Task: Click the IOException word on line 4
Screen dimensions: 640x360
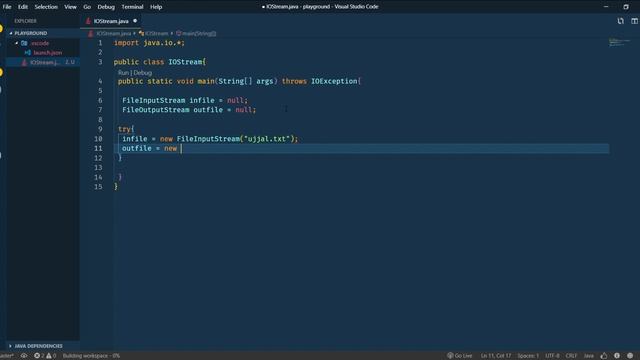Action: coord(334,81)
